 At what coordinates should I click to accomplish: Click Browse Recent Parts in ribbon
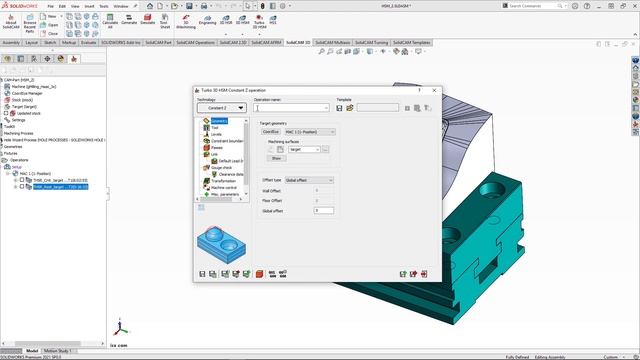pyautogui.click(x=29, y=23)
